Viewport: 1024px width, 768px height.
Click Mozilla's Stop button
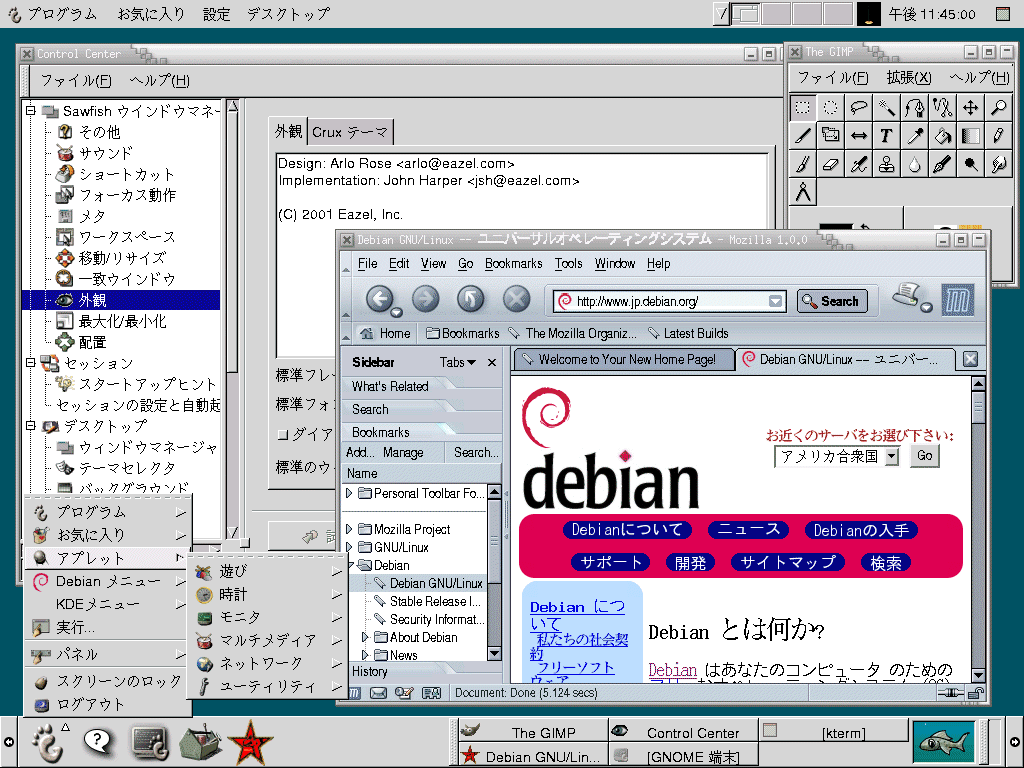tap(516, 299)
